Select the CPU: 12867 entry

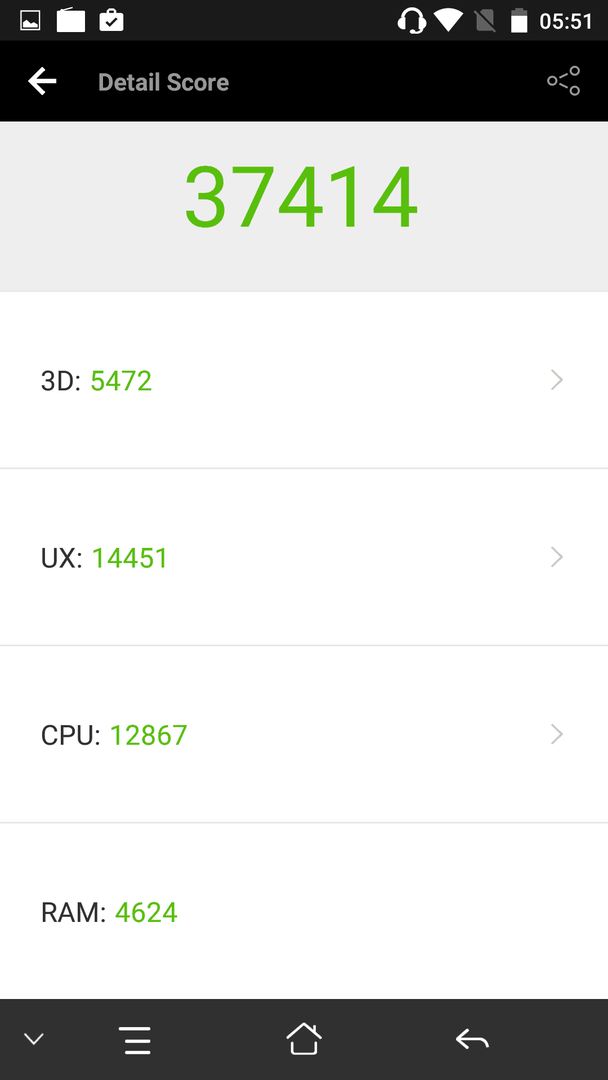click(304, 734)
